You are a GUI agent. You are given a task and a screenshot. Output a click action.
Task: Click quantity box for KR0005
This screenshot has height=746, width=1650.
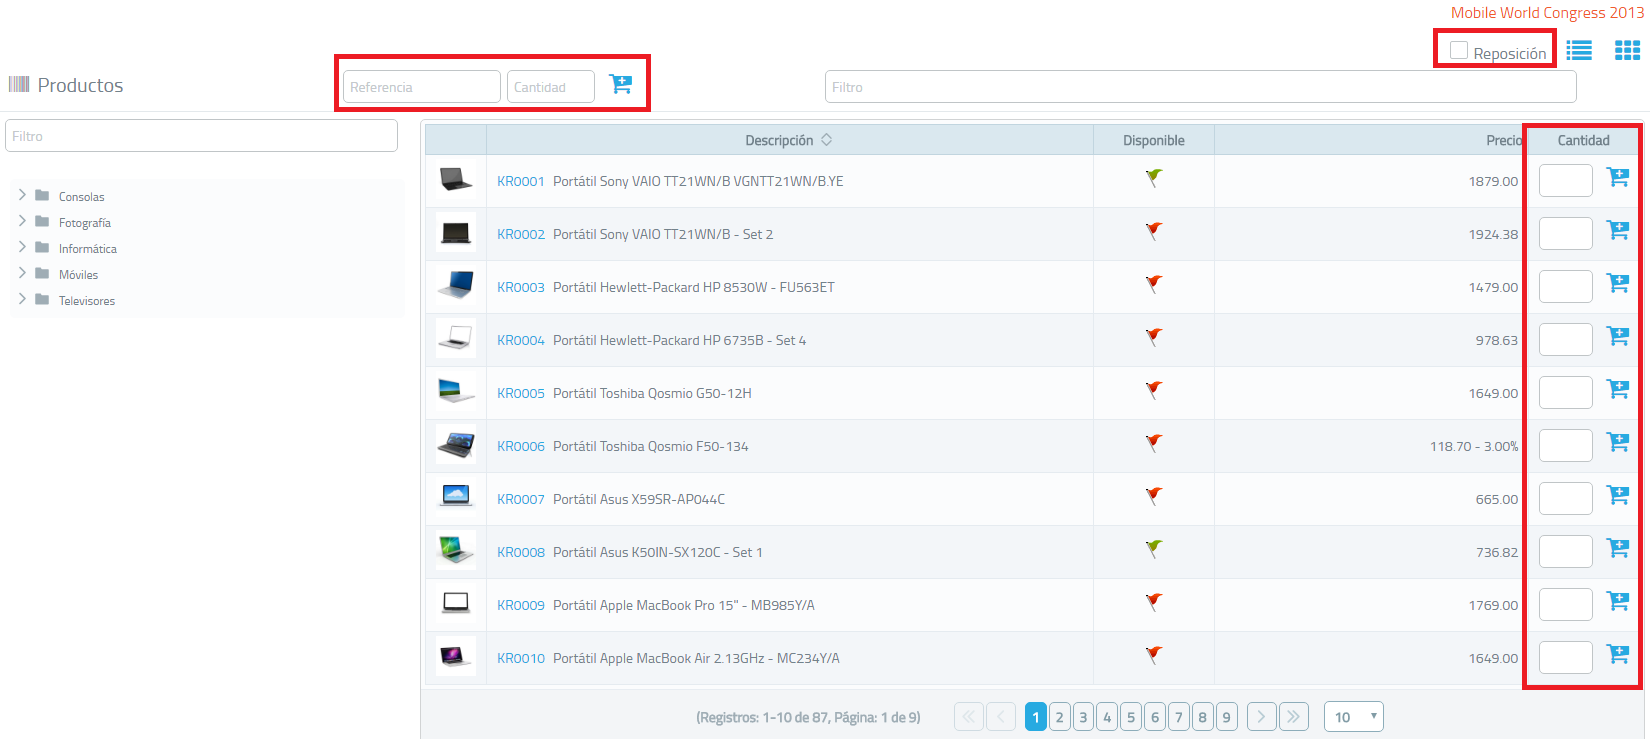tap(1566, 393)
